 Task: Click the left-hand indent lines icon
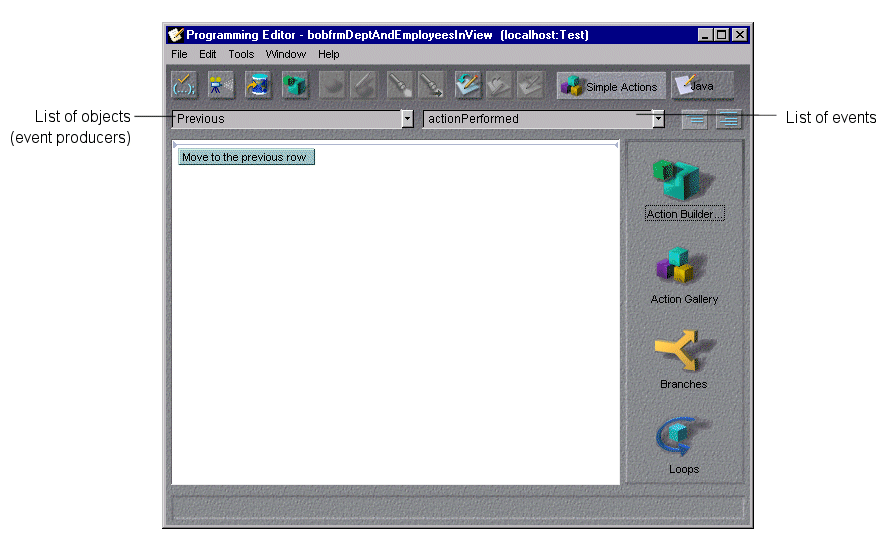coord(695,119)
